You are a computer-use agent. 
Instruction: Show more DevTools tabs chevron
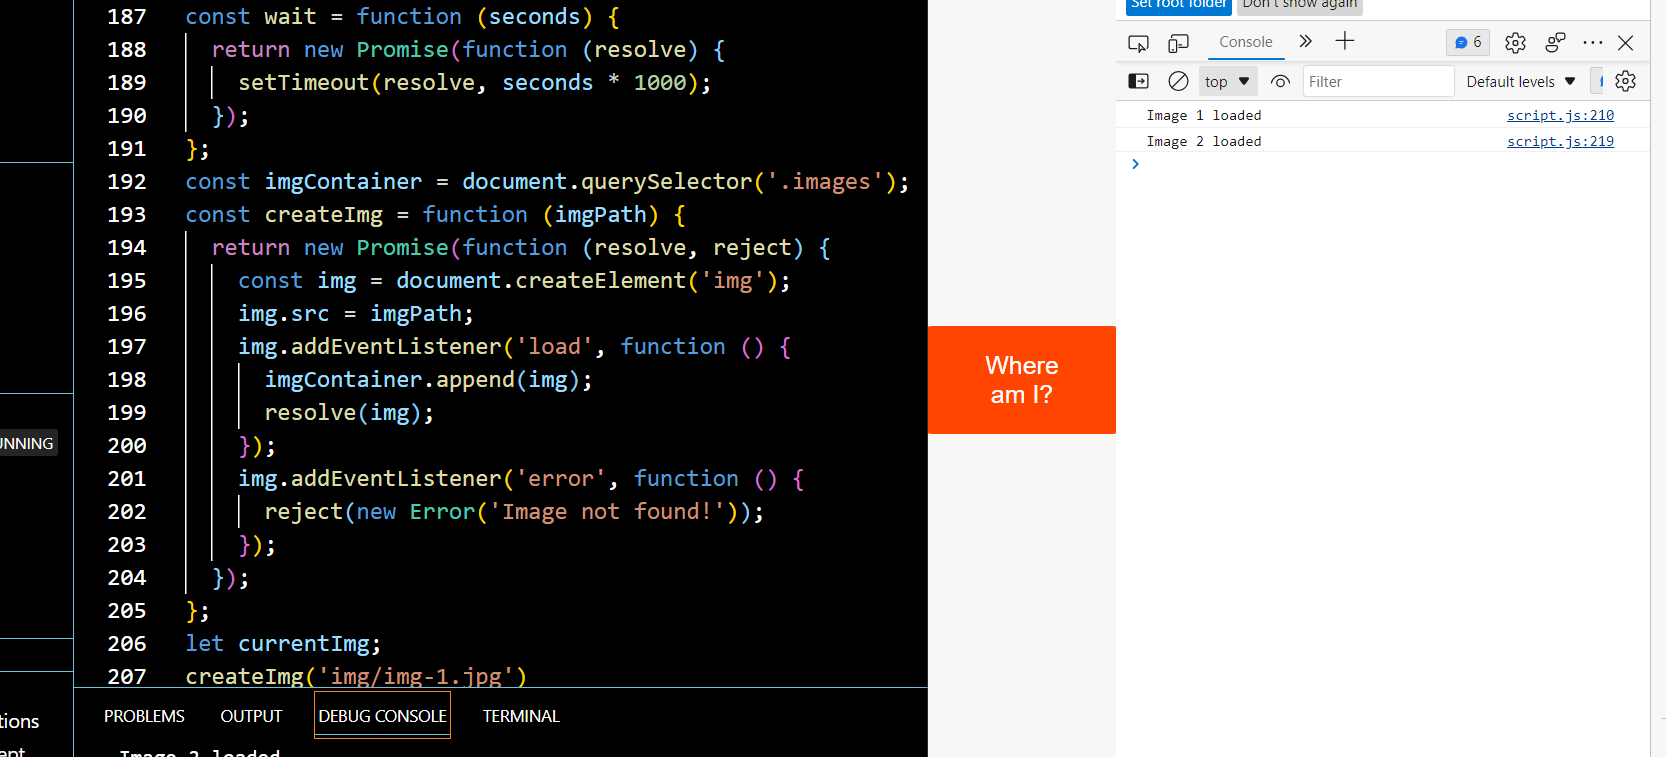1305,41
